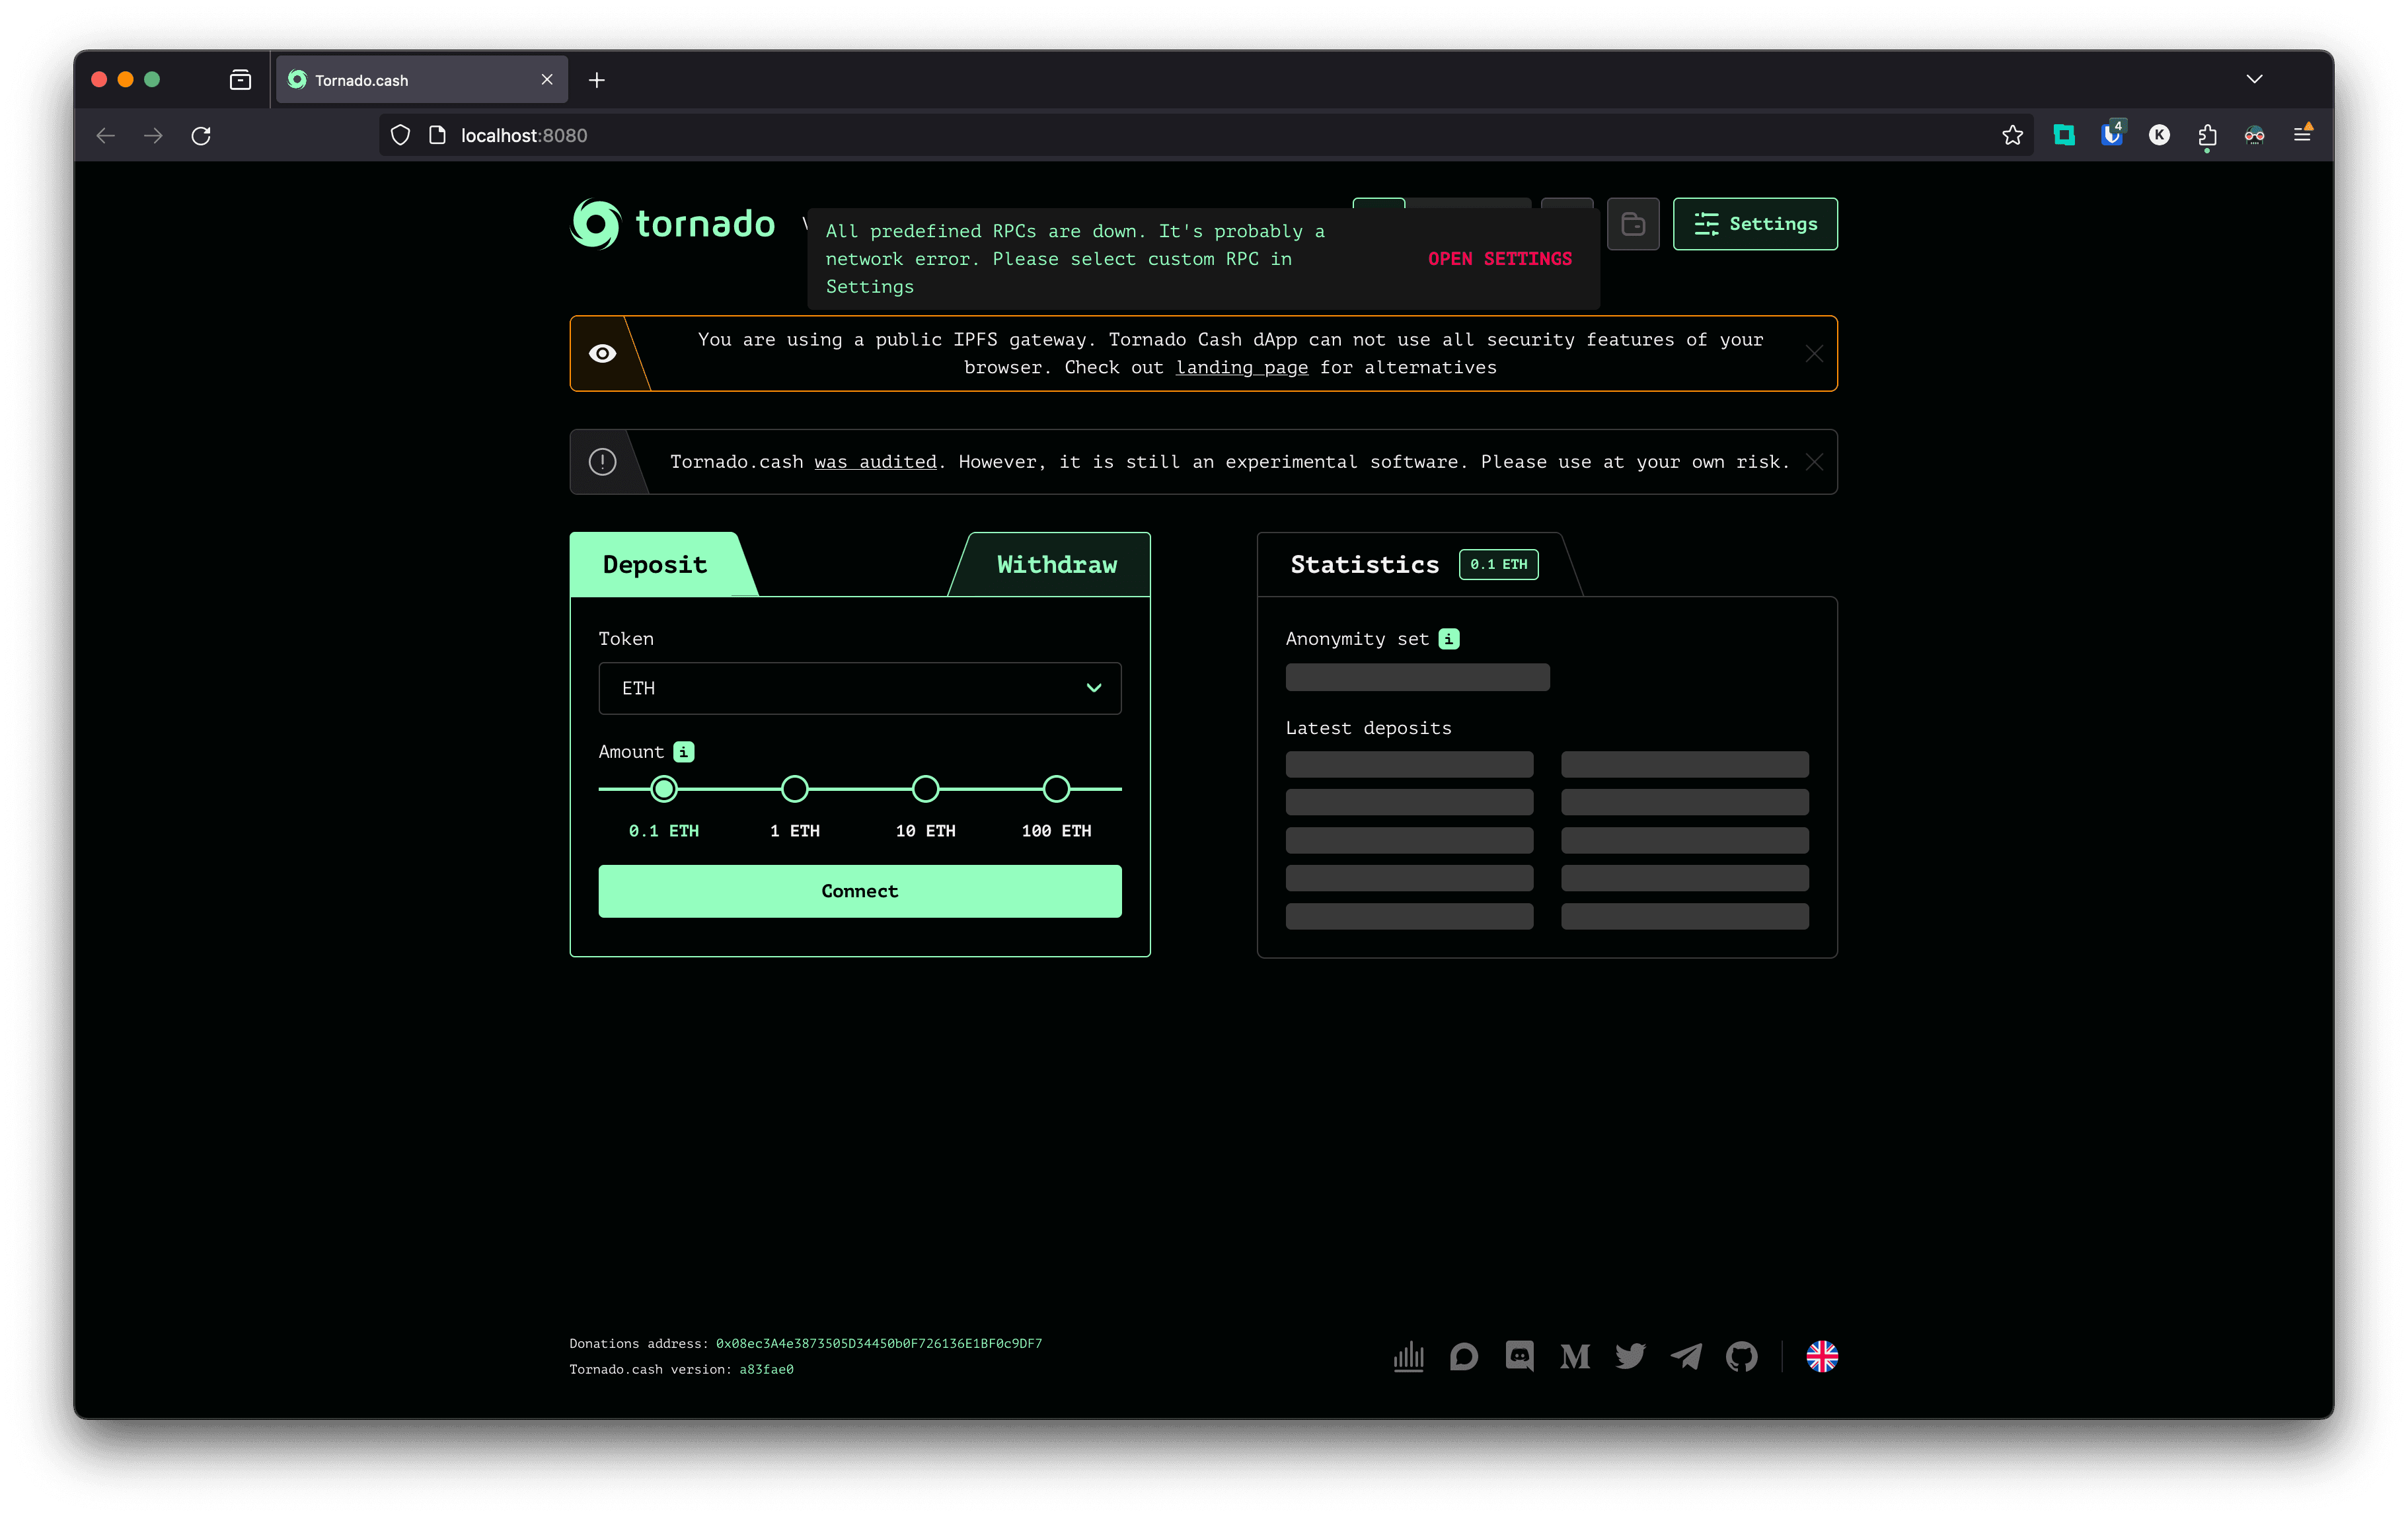This screenshot has height=1517, width=2408.
Task: Open the teal square browser extension
Action: 2064,135
